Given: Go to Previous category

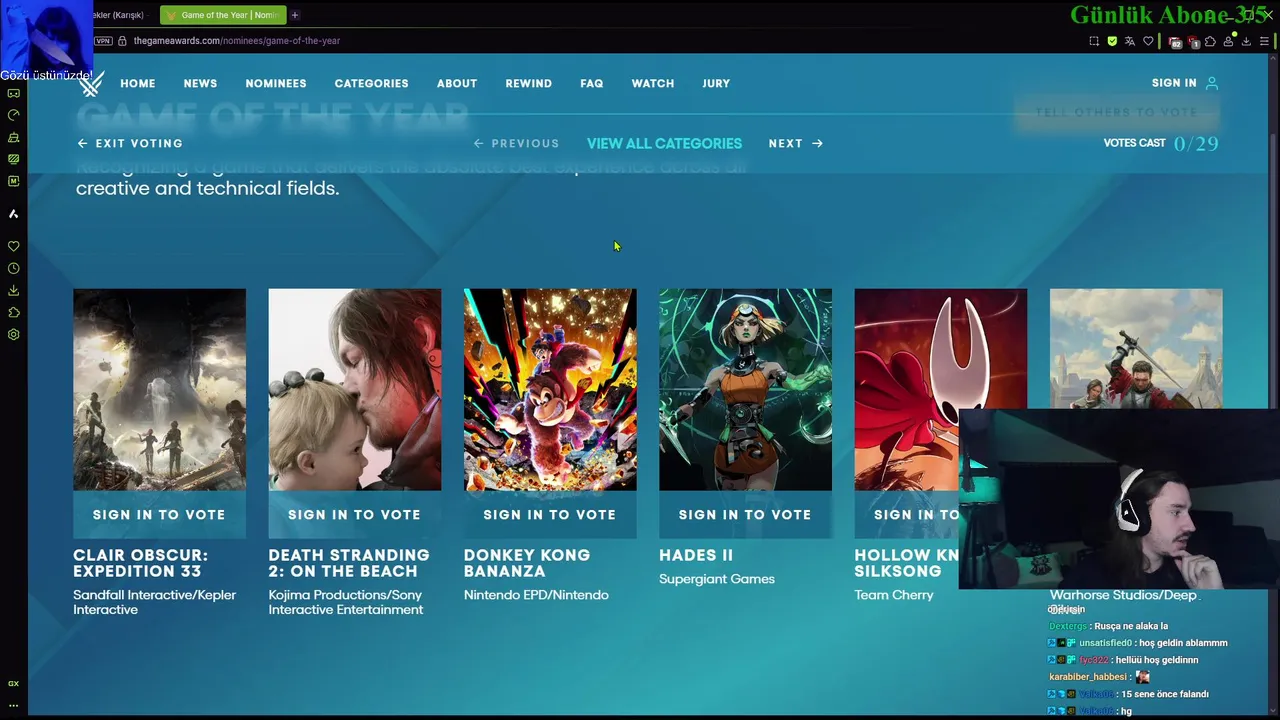Looking at the screenshot, I should [x=516, y=143].
